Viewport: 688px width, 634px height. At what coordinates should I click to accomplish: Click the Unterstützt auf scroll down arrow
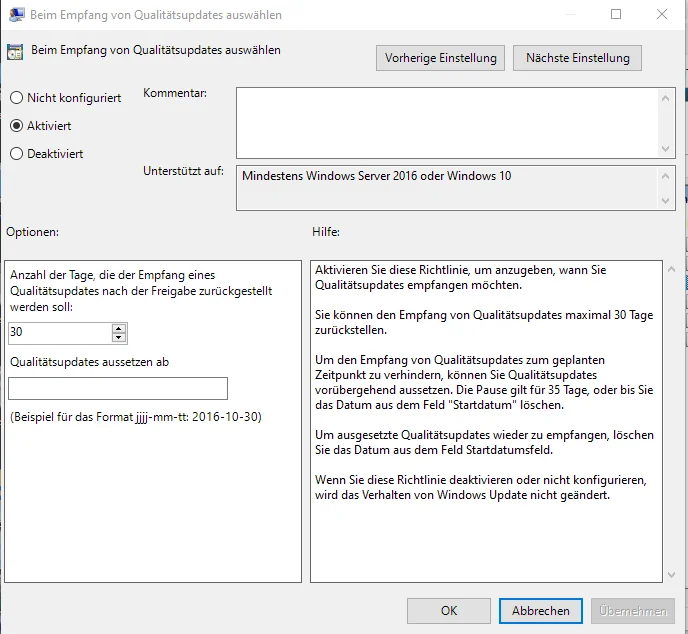[666, 201]
